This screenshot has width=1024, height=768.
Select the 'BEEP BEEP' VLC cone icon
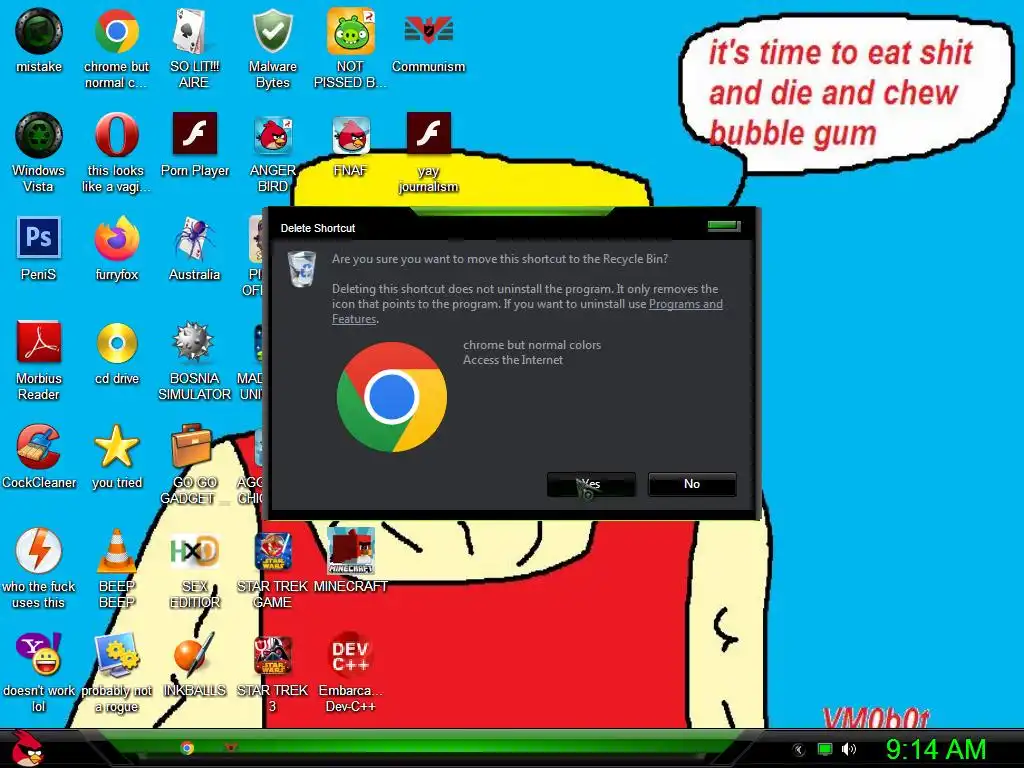click(x=116, y=569)
